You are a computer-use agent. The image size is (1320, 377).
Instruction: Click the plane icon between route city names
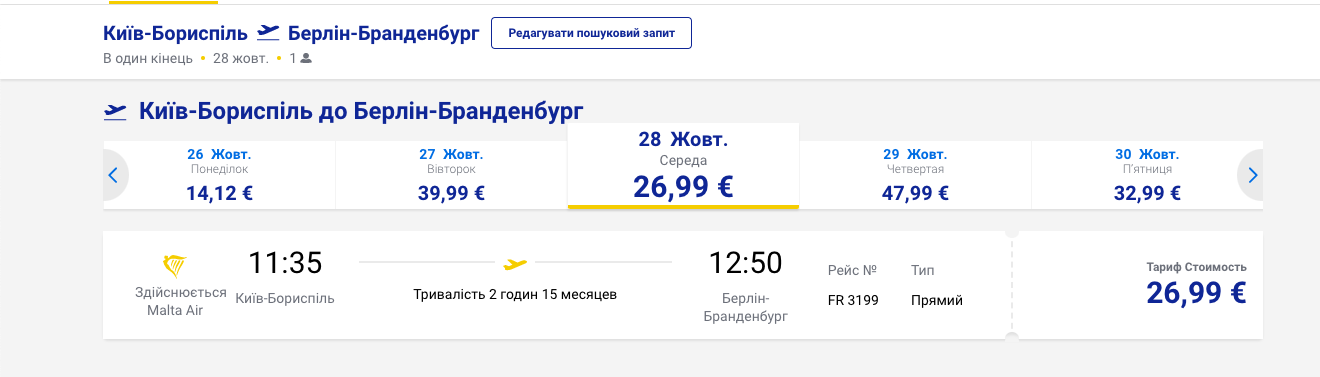(268, 33)
